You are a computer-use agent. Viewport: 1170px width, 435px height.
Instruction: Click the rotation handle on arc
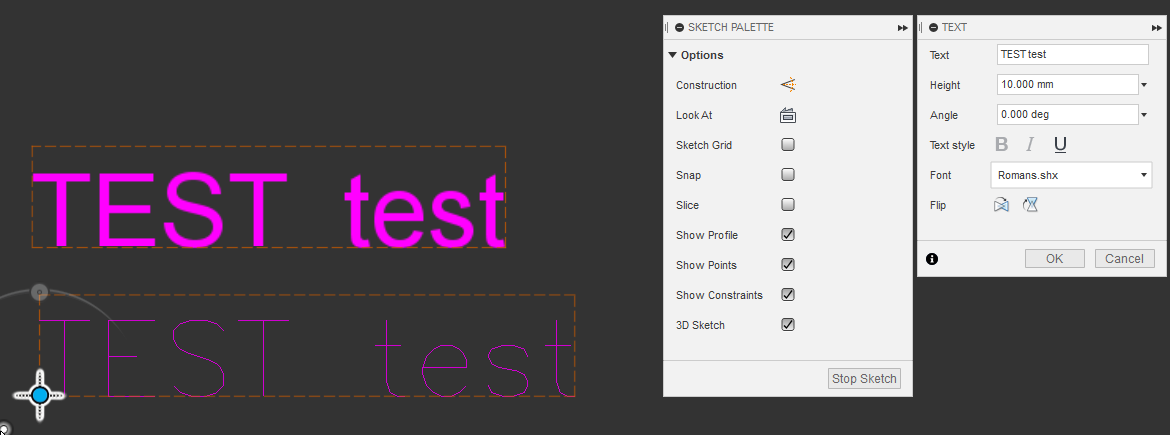pos(40,292)
